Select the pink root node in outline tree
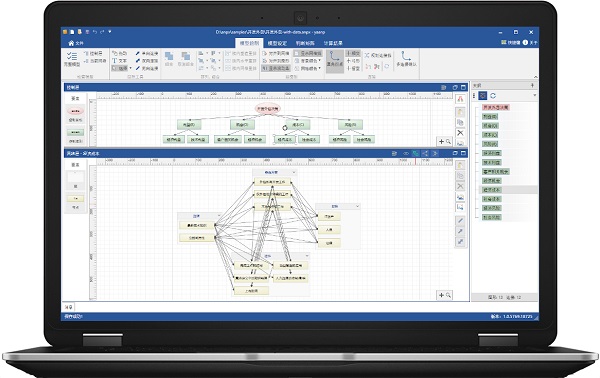Viewport: 600px width, 378px height. pyautogui.click(x=495, y=108)
